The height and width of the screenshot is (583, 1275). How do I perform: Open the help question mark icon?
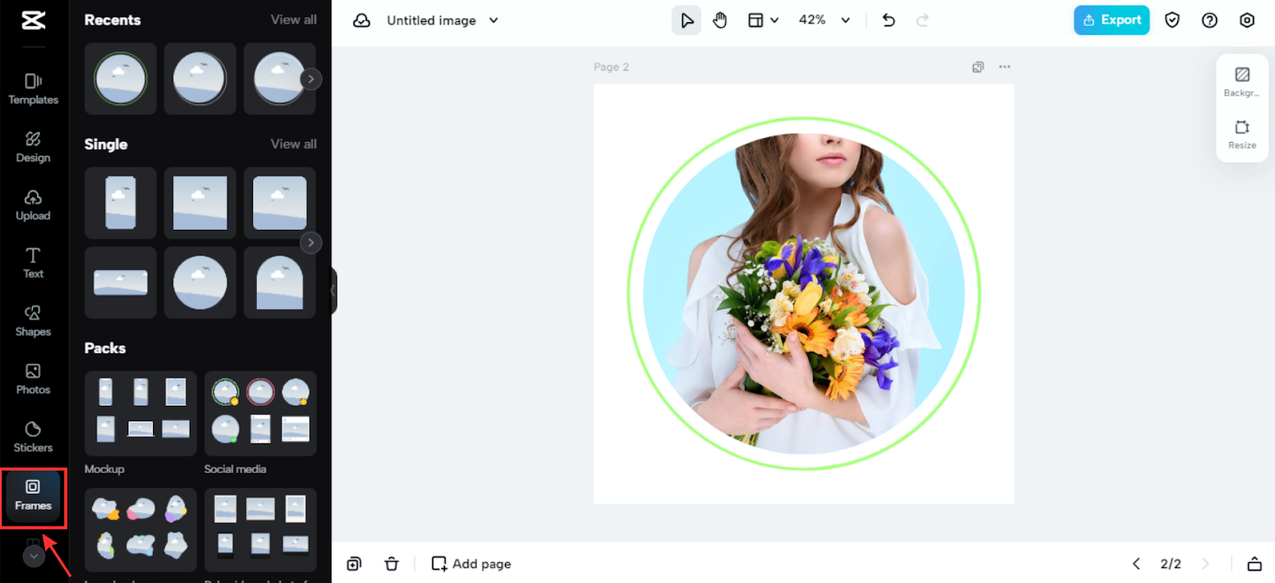point(1210,20)
